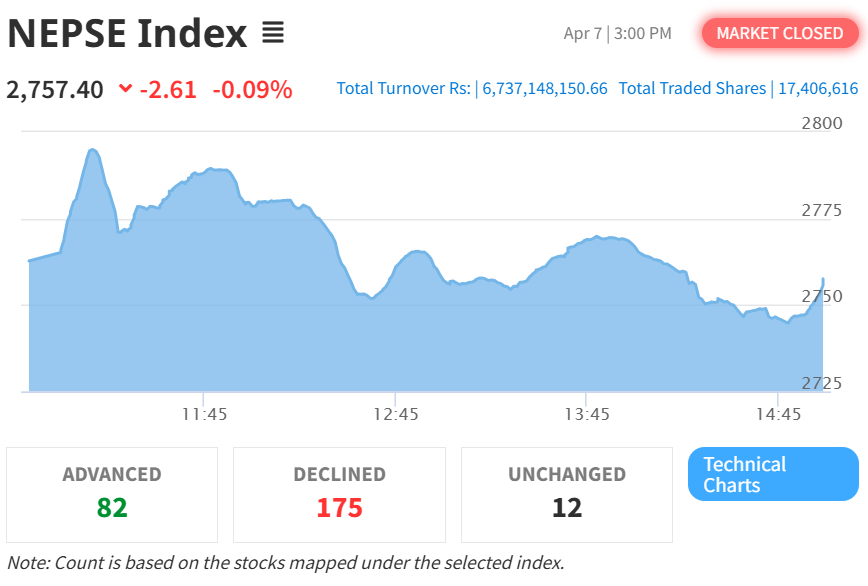
Task: Click the 11:45 time axis label
Action: pos(203,414)
